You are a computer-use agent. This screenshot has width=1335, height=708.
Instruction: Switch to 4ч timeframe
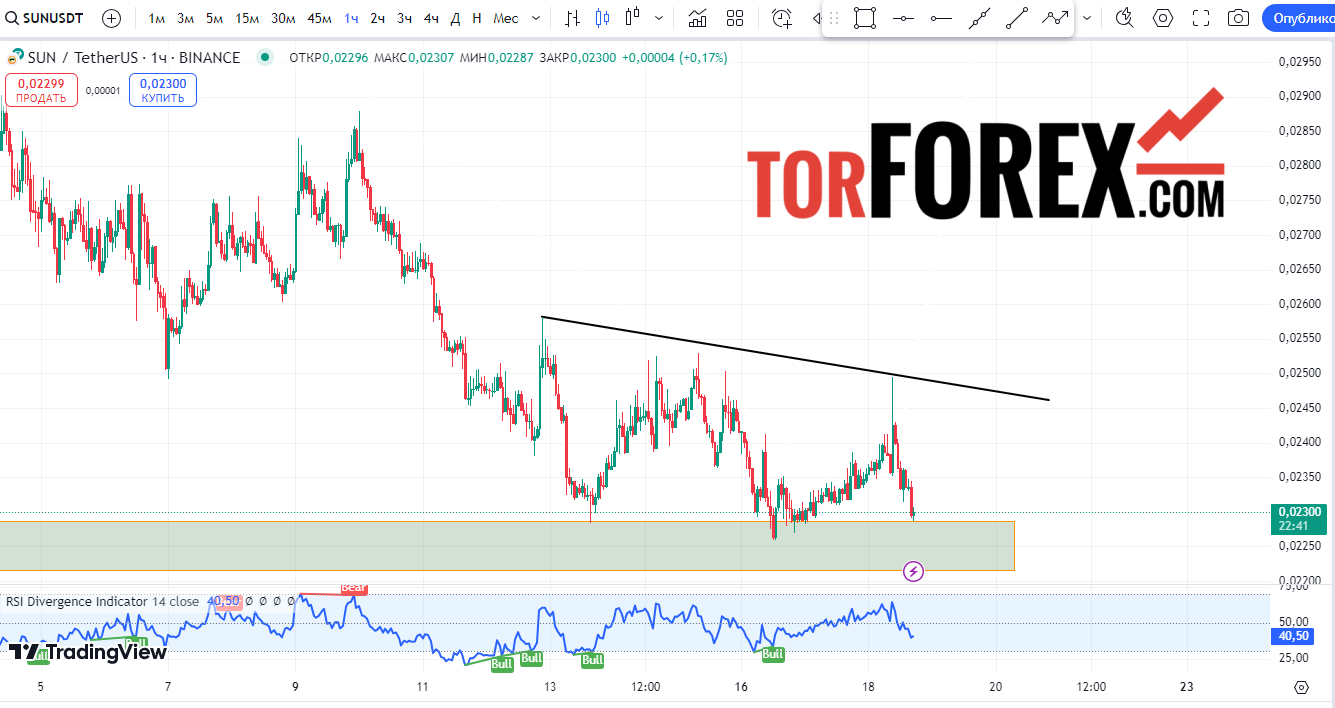click(431, 18)
